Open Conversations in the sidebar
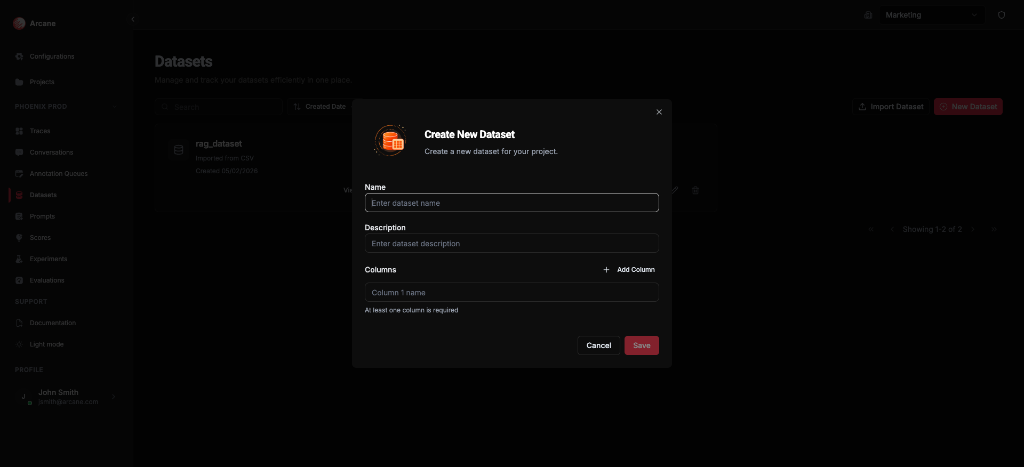The width and height of the screenshot is (1024, 467). tap(51, 152)
